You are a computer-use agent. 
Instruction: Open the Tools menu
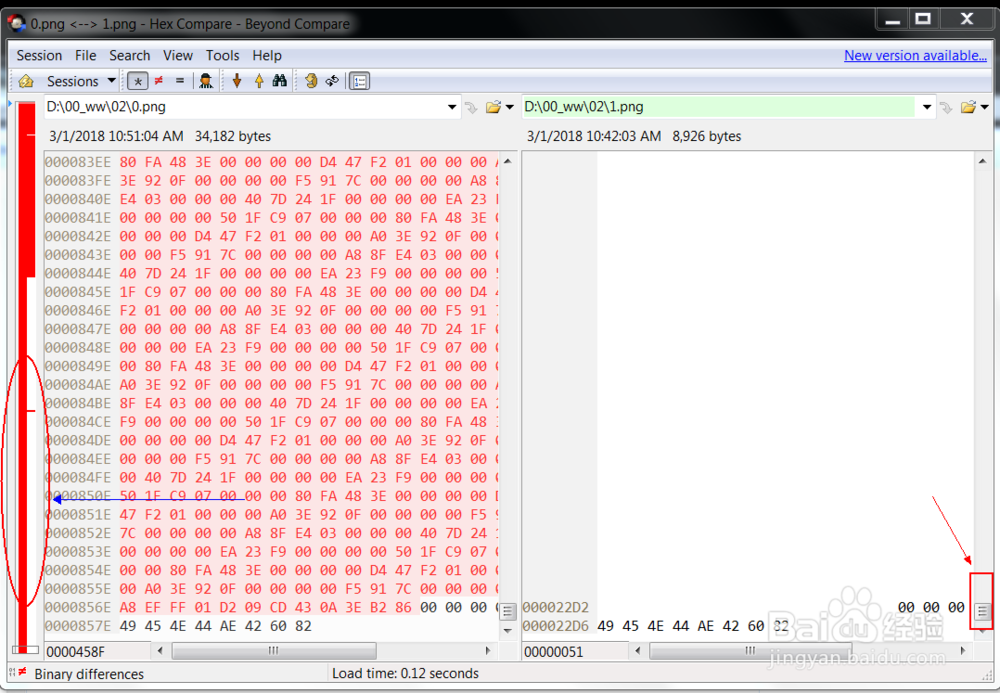pos(223,55)
